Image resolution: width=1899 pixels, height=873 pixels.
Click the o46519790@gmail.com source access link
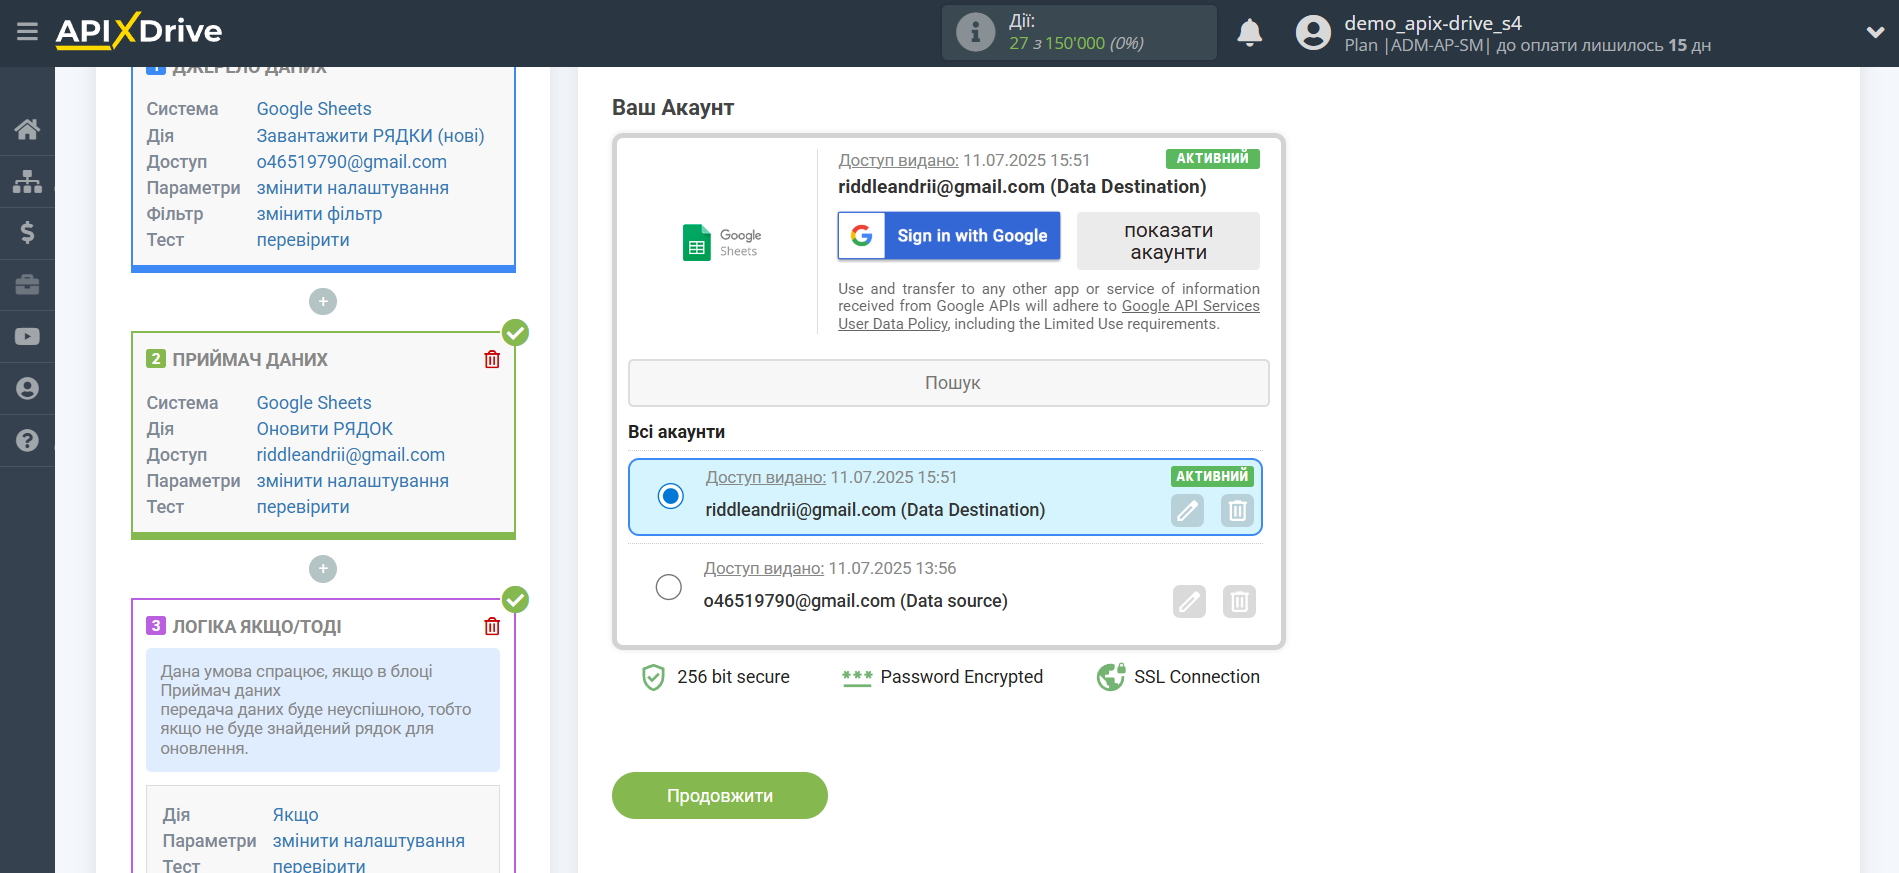pos(352,162)
